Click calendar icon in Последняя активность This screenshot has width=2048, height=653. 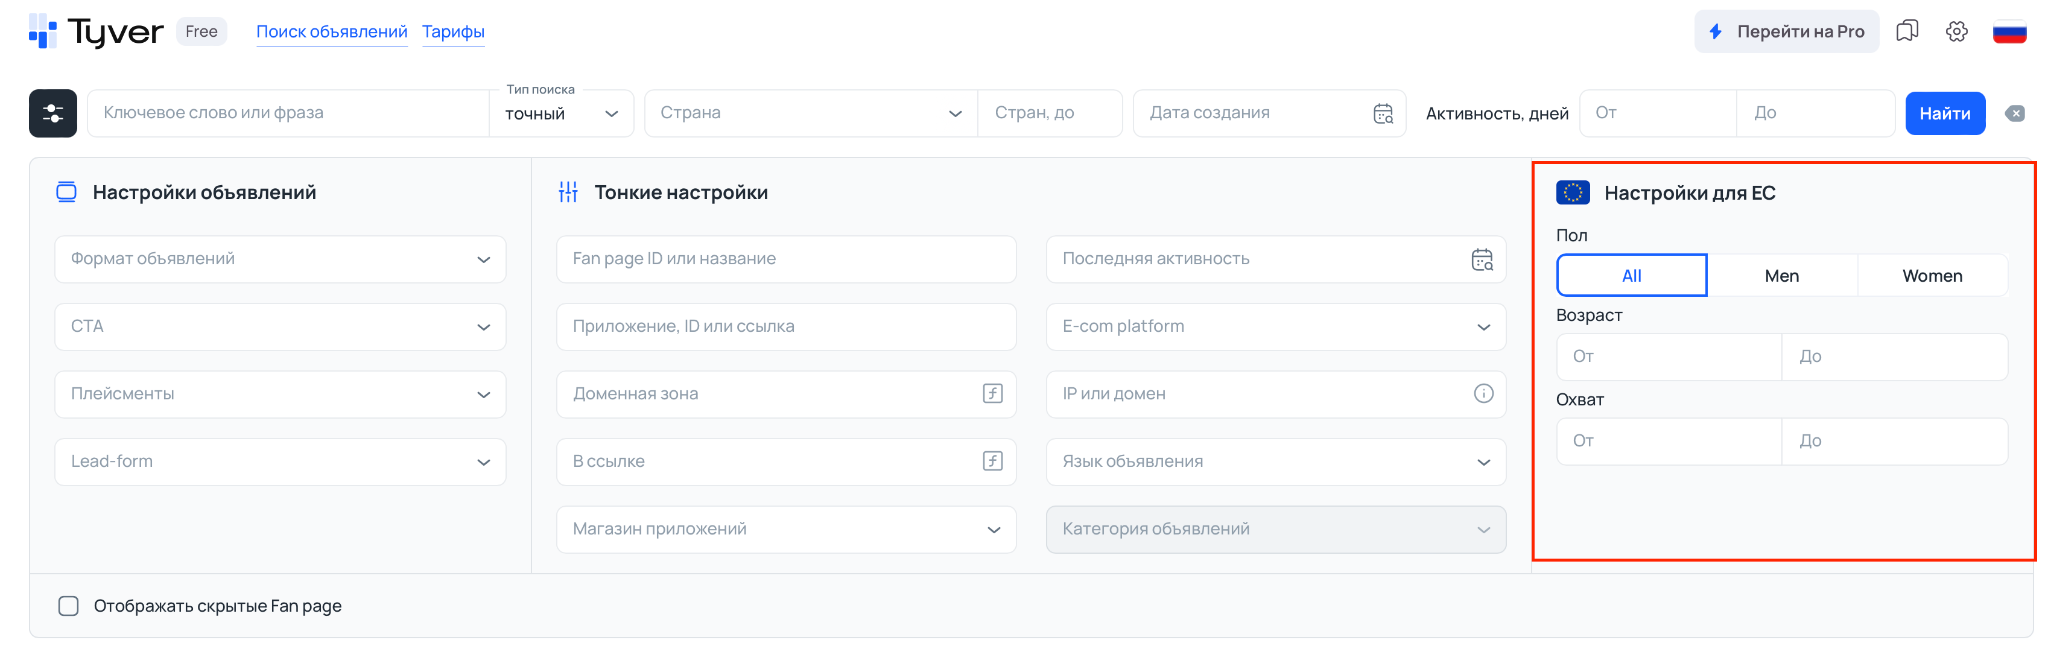[x=1482, y=259]
